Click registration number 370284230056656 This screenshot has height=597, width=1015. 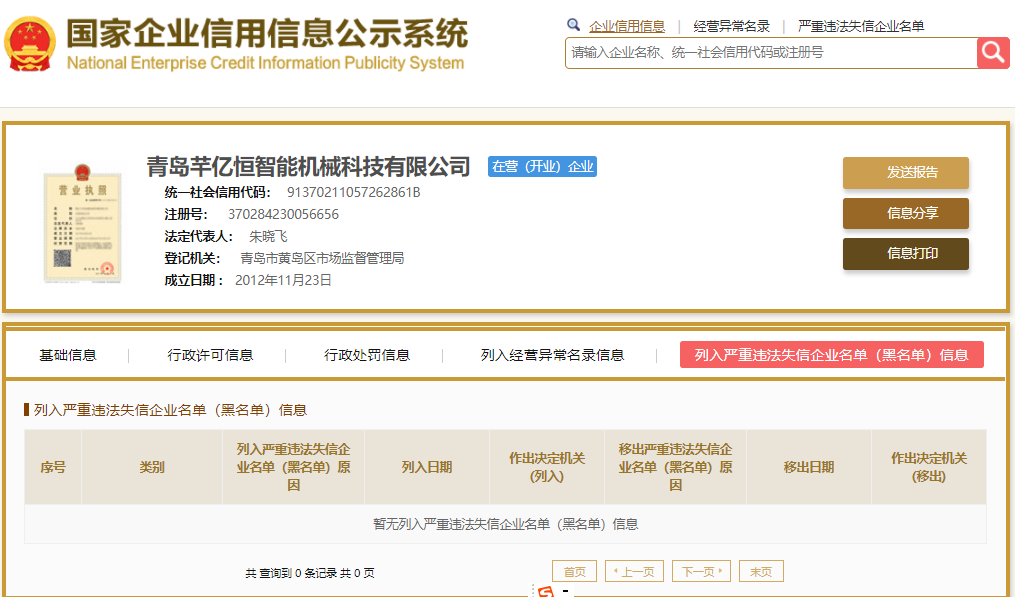point(283,214)
